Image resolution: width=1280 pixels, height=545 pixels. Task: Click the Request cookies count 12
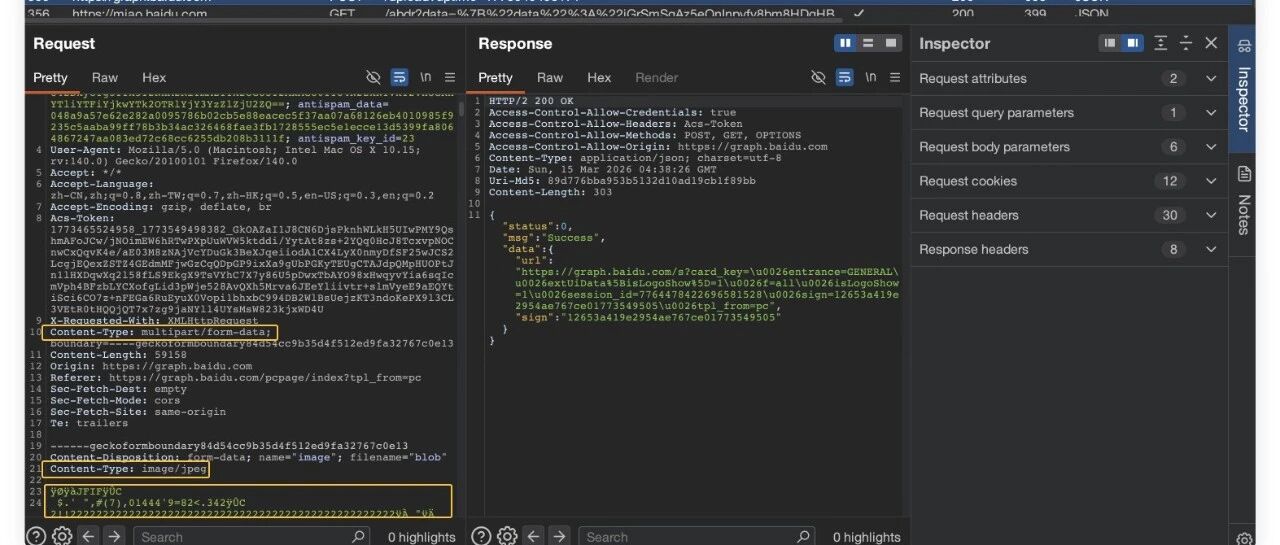(1171, 181)
